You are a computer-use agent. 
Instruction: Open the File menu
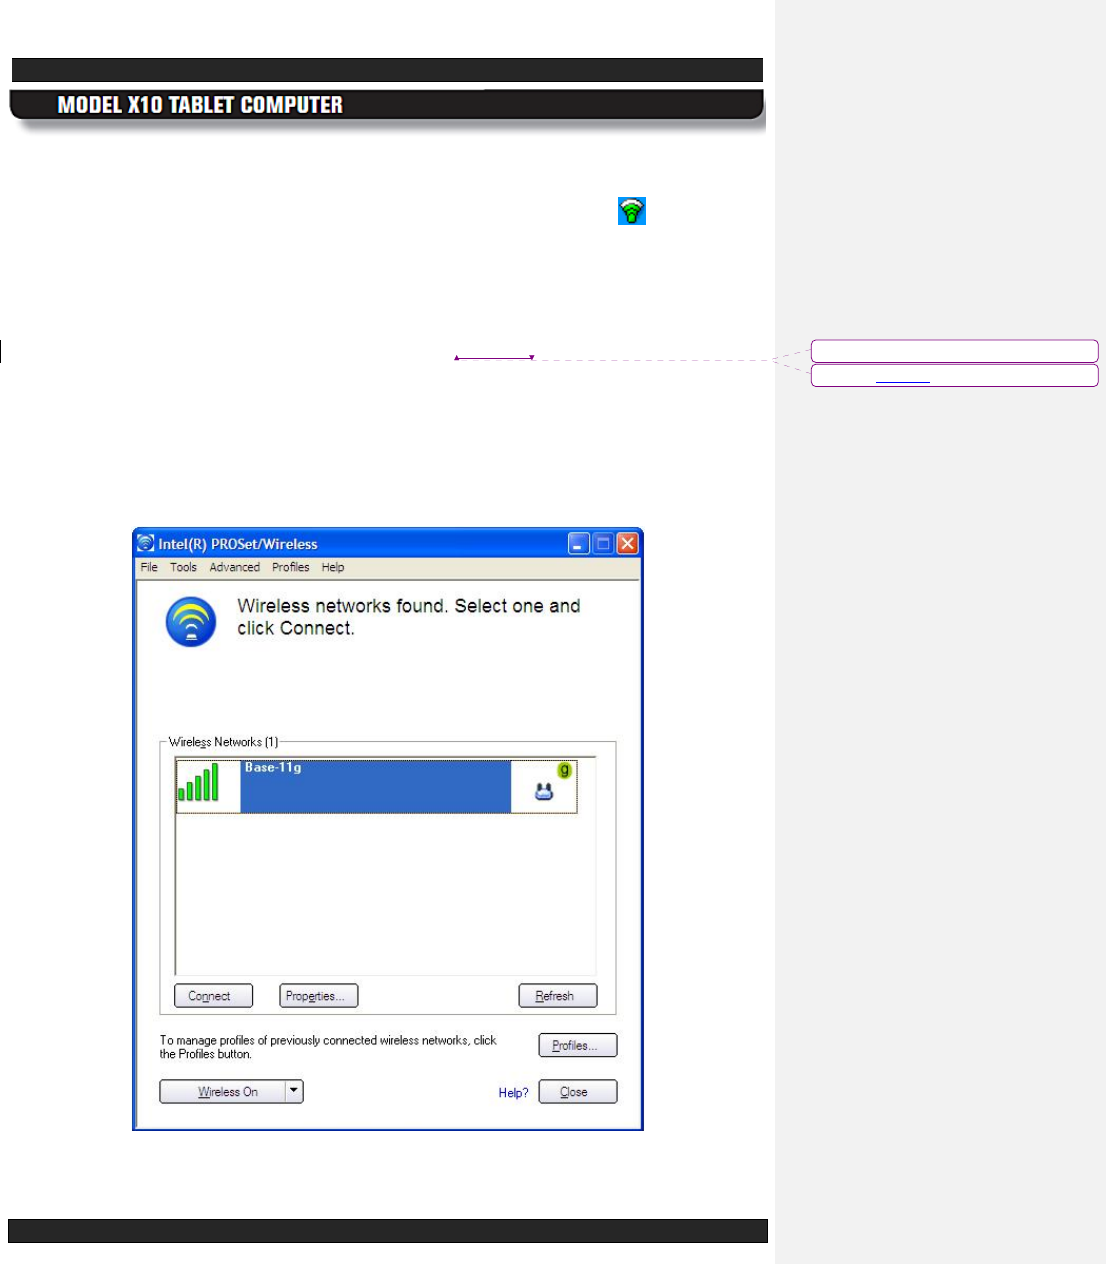tap(149, 567)
